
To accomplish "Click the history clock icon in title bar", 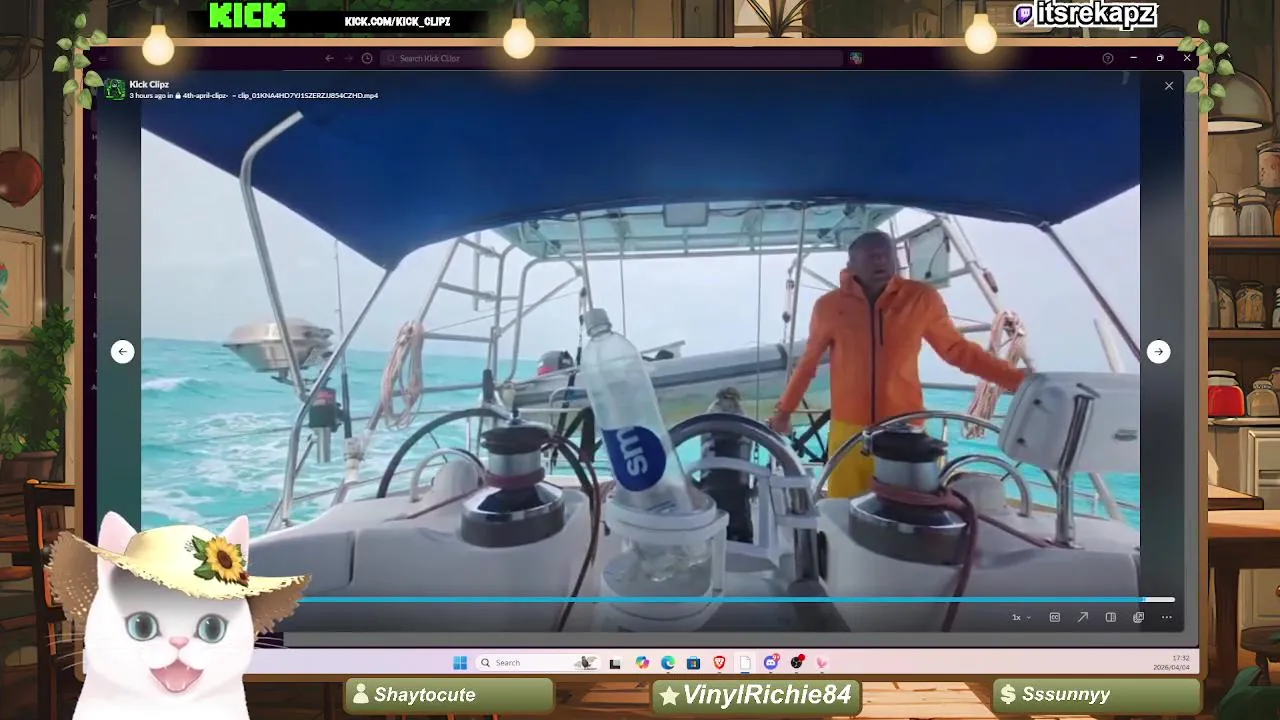I will (x=367, y=58).
